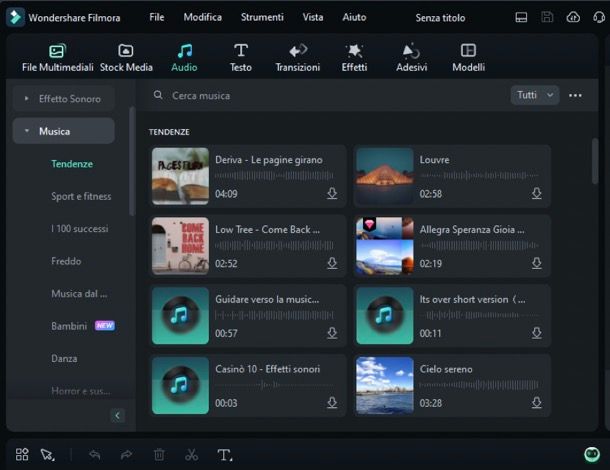Open the Vista menu
This screenshot has height=470, width=610.
click(312, 17)
